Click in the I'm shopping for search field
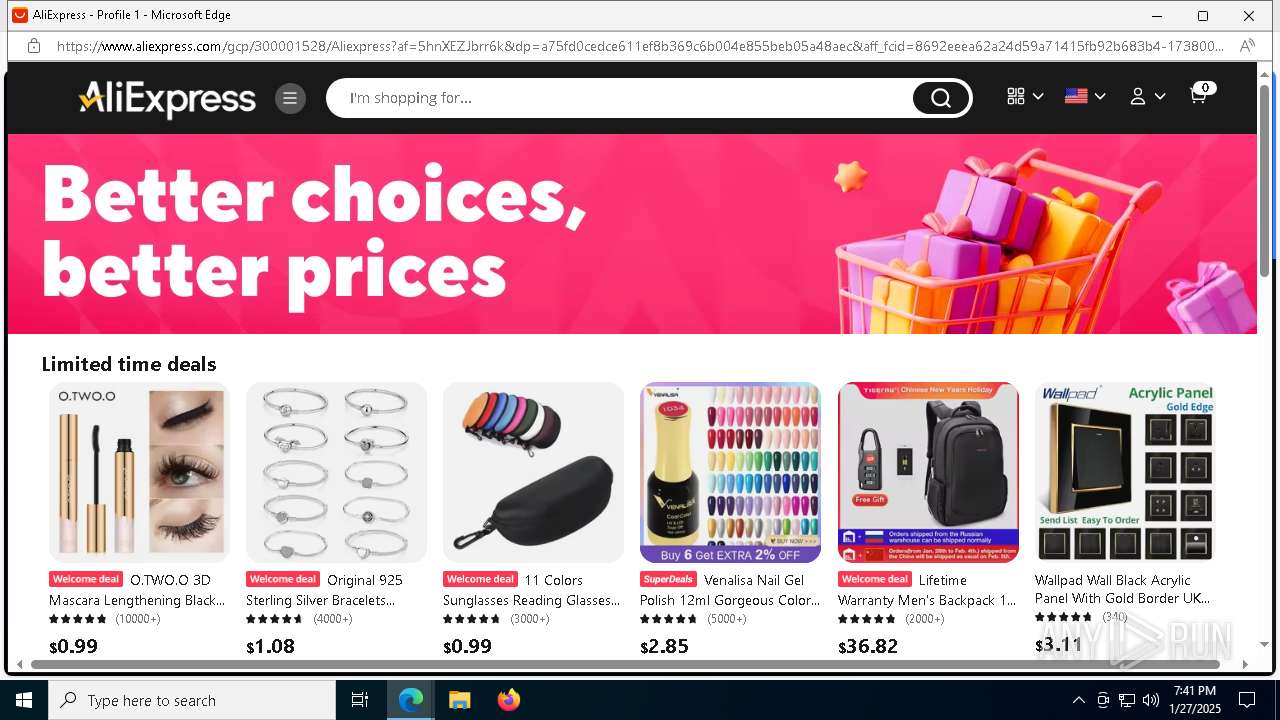The image size is (1280, 720). coord(620,98)
